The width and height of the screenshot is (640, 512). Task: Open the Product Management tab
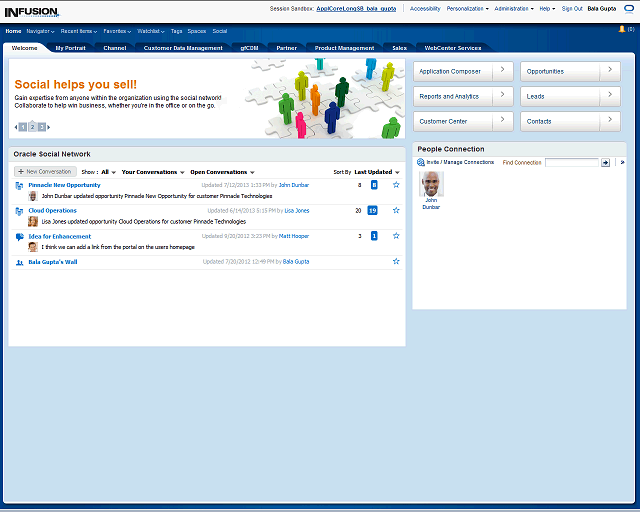[344, 48]
